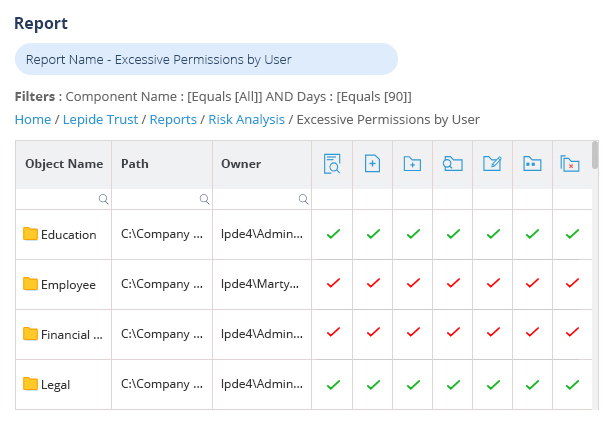Select the Financial ... object name cell
The height and width of the screenshot is (430, 612).
(64, 334)
